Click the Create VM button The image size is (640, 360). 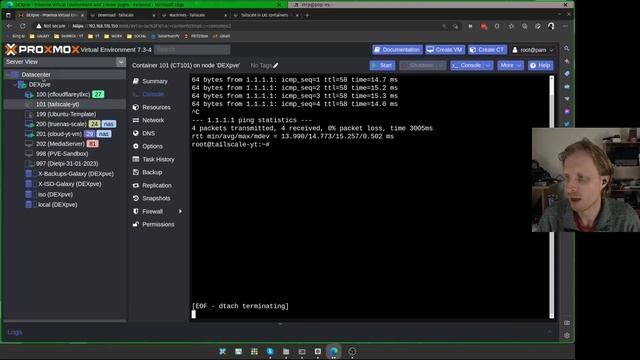[x=444, y=50]
